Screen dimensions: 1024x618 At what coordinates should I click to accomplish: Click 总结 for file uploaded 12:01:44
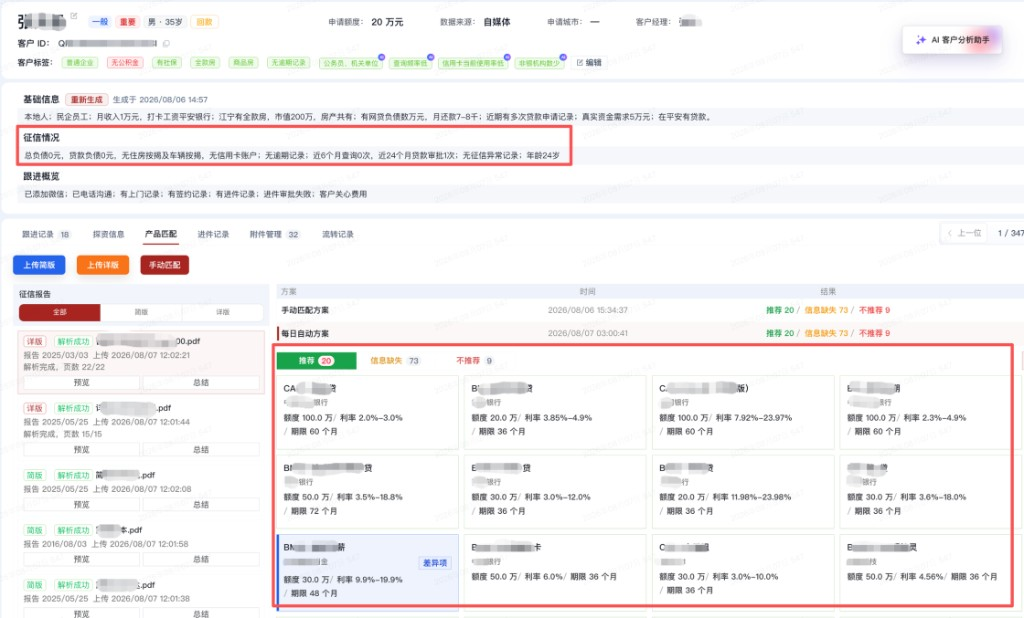201,449
